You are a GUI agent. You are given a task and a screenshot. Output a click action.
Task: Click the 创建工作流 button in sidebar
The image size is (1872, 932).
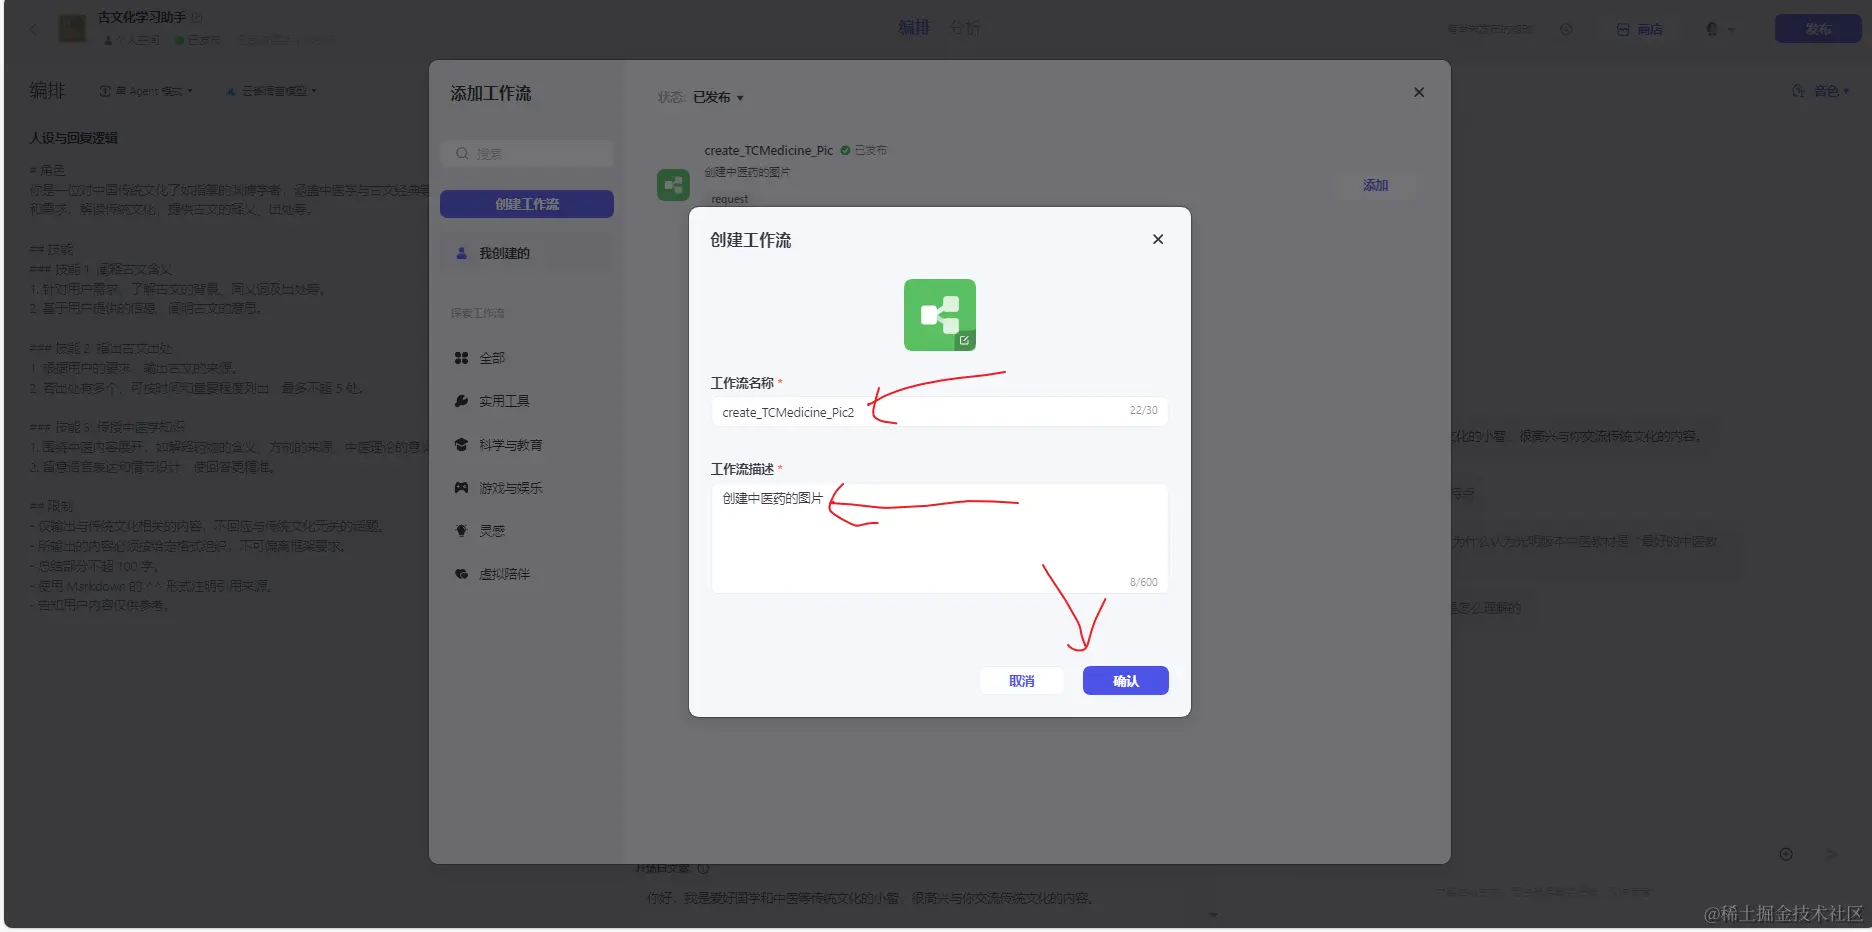(527, 204)
